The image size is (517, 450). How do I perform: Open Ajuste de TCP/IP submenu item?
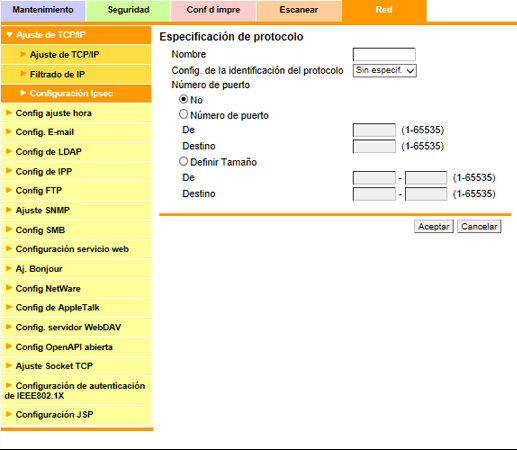[76, 54]
